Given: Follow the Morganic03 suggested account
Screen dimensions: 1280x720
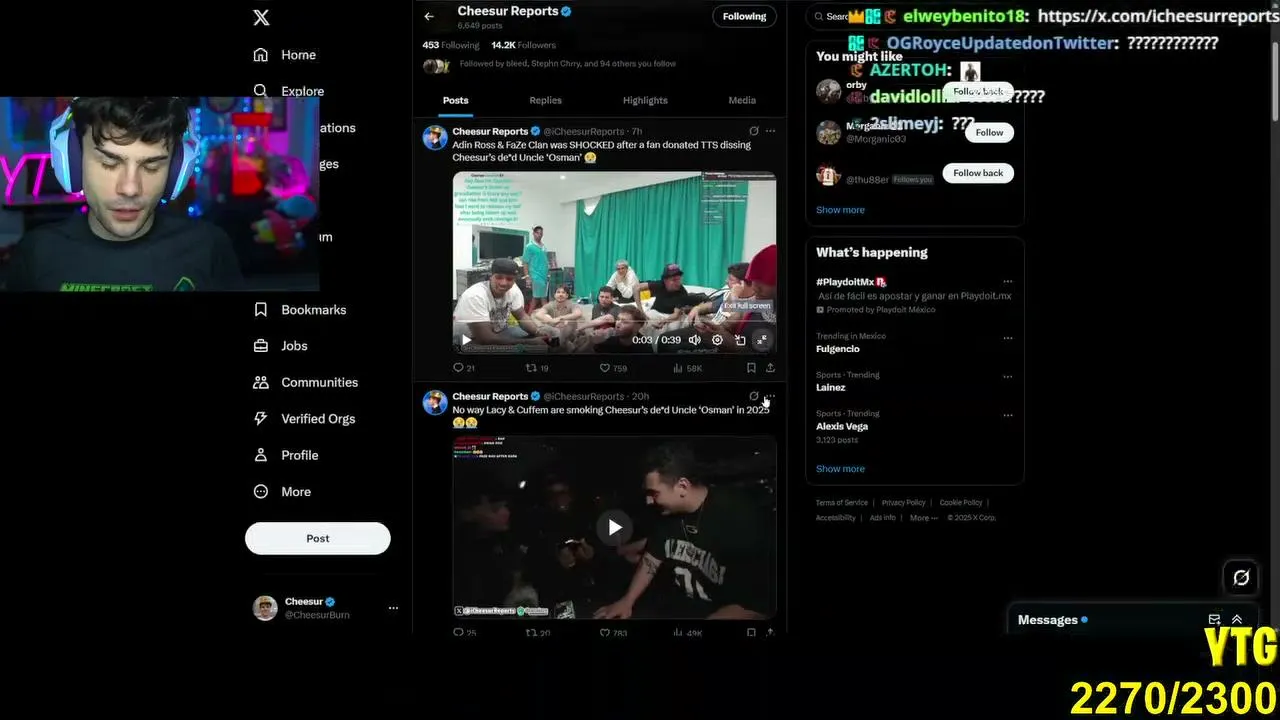Looking at the screenshot, I should click(x=989, y=132).
